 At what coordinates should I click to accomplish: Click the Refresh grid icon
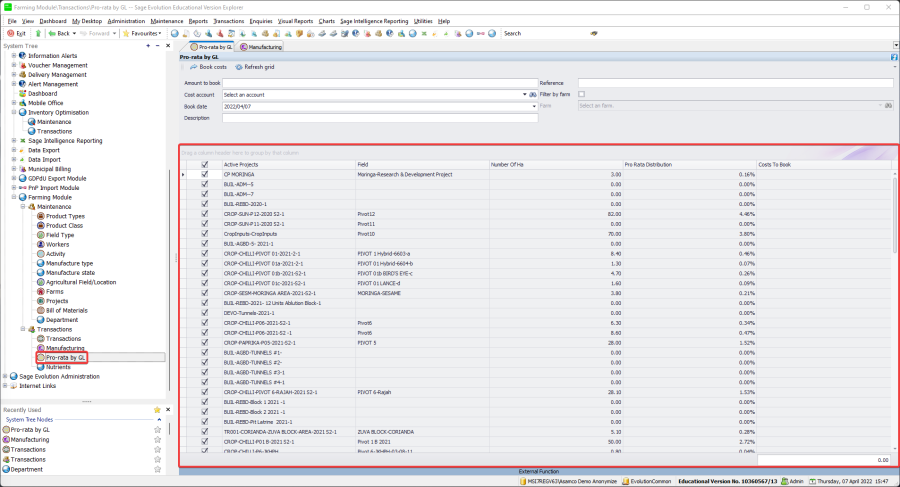coord(238,67)
